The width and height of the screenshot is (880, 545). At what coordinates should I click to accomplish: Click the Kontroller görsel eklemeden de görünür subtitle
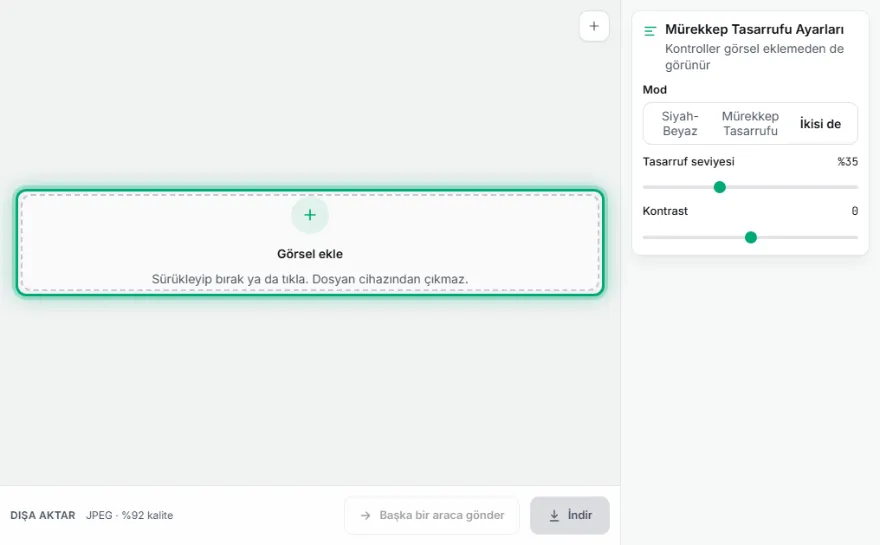pos(754,57)
